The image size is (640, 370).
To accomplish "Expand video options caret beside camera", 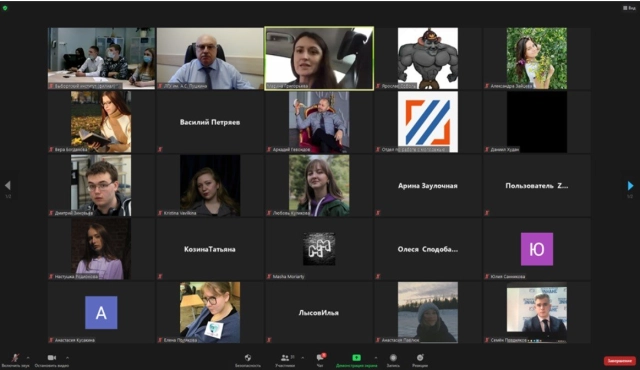I will coord(67,357).
